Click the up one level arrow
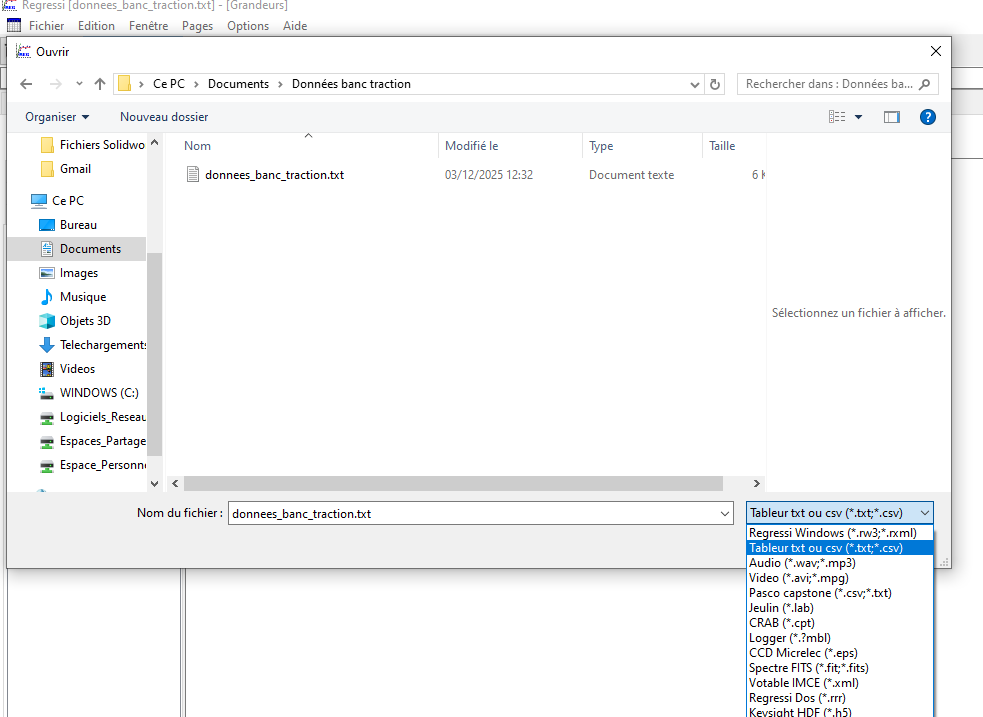The height and width of the screenshot is (717, 983). 100,84
